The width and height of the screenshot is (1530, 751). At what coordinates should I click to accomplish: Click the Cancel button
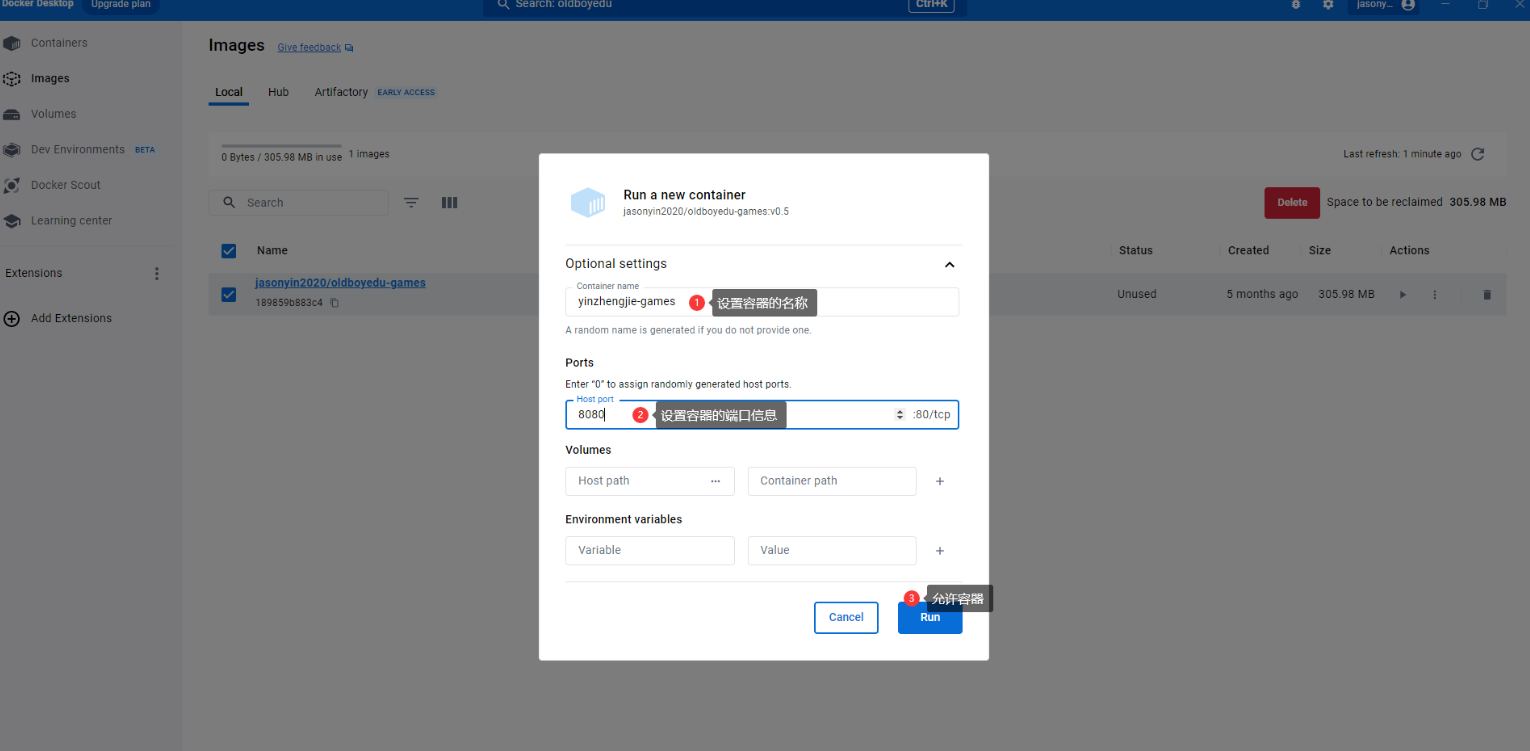pyautogui.click(x=846, y=617)
